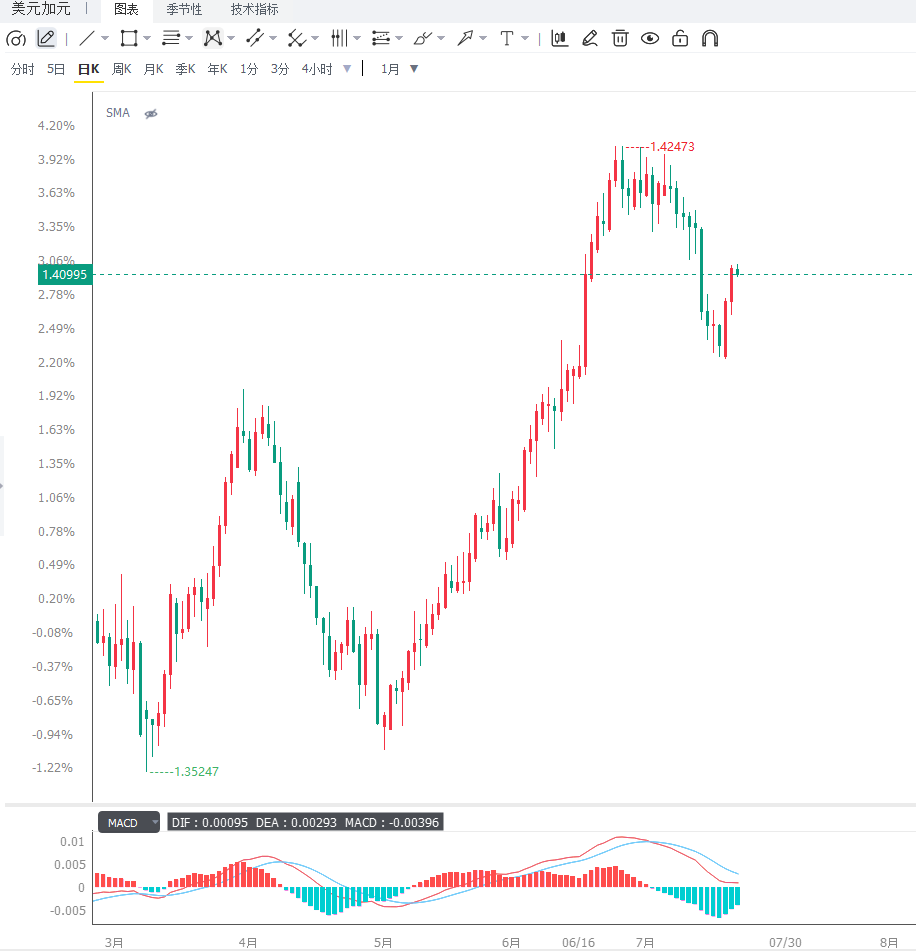The width and height of the screenshot is (916, 951).
Task: Open the 技术指标 tab
Action: click(255, 10)
